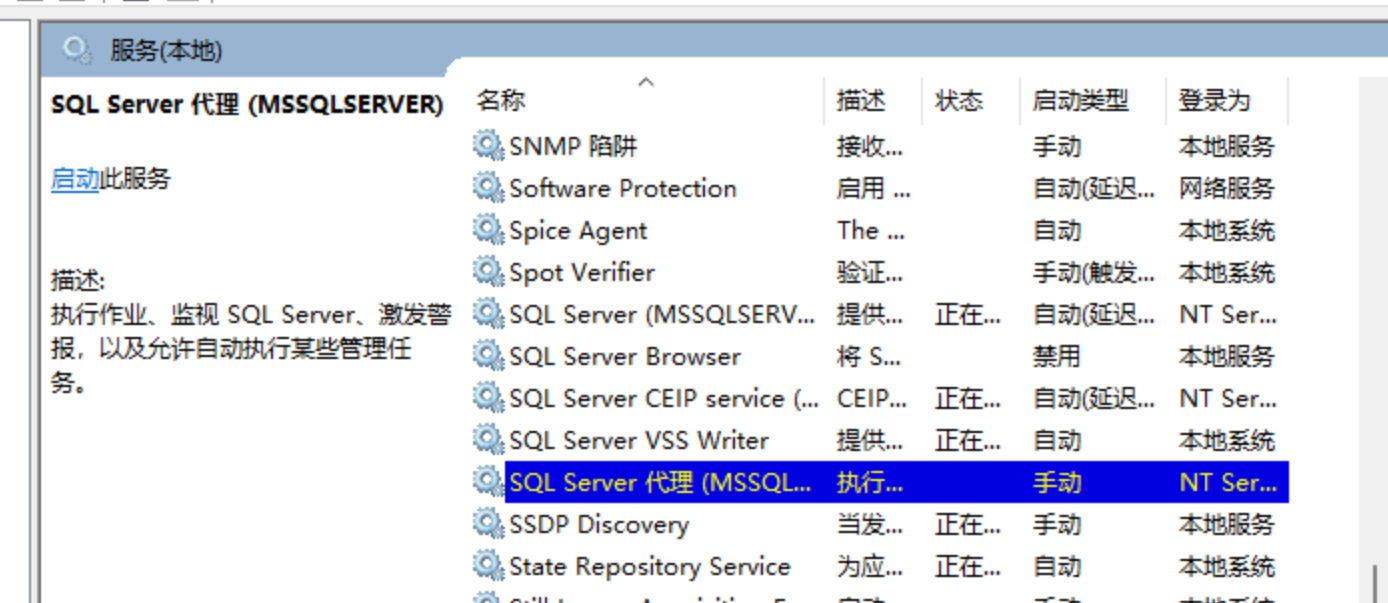Viewport: 1388px width, 603px height.
Task: Click the 服务(本地) magnifier icon in header
Action: point(76,50)
